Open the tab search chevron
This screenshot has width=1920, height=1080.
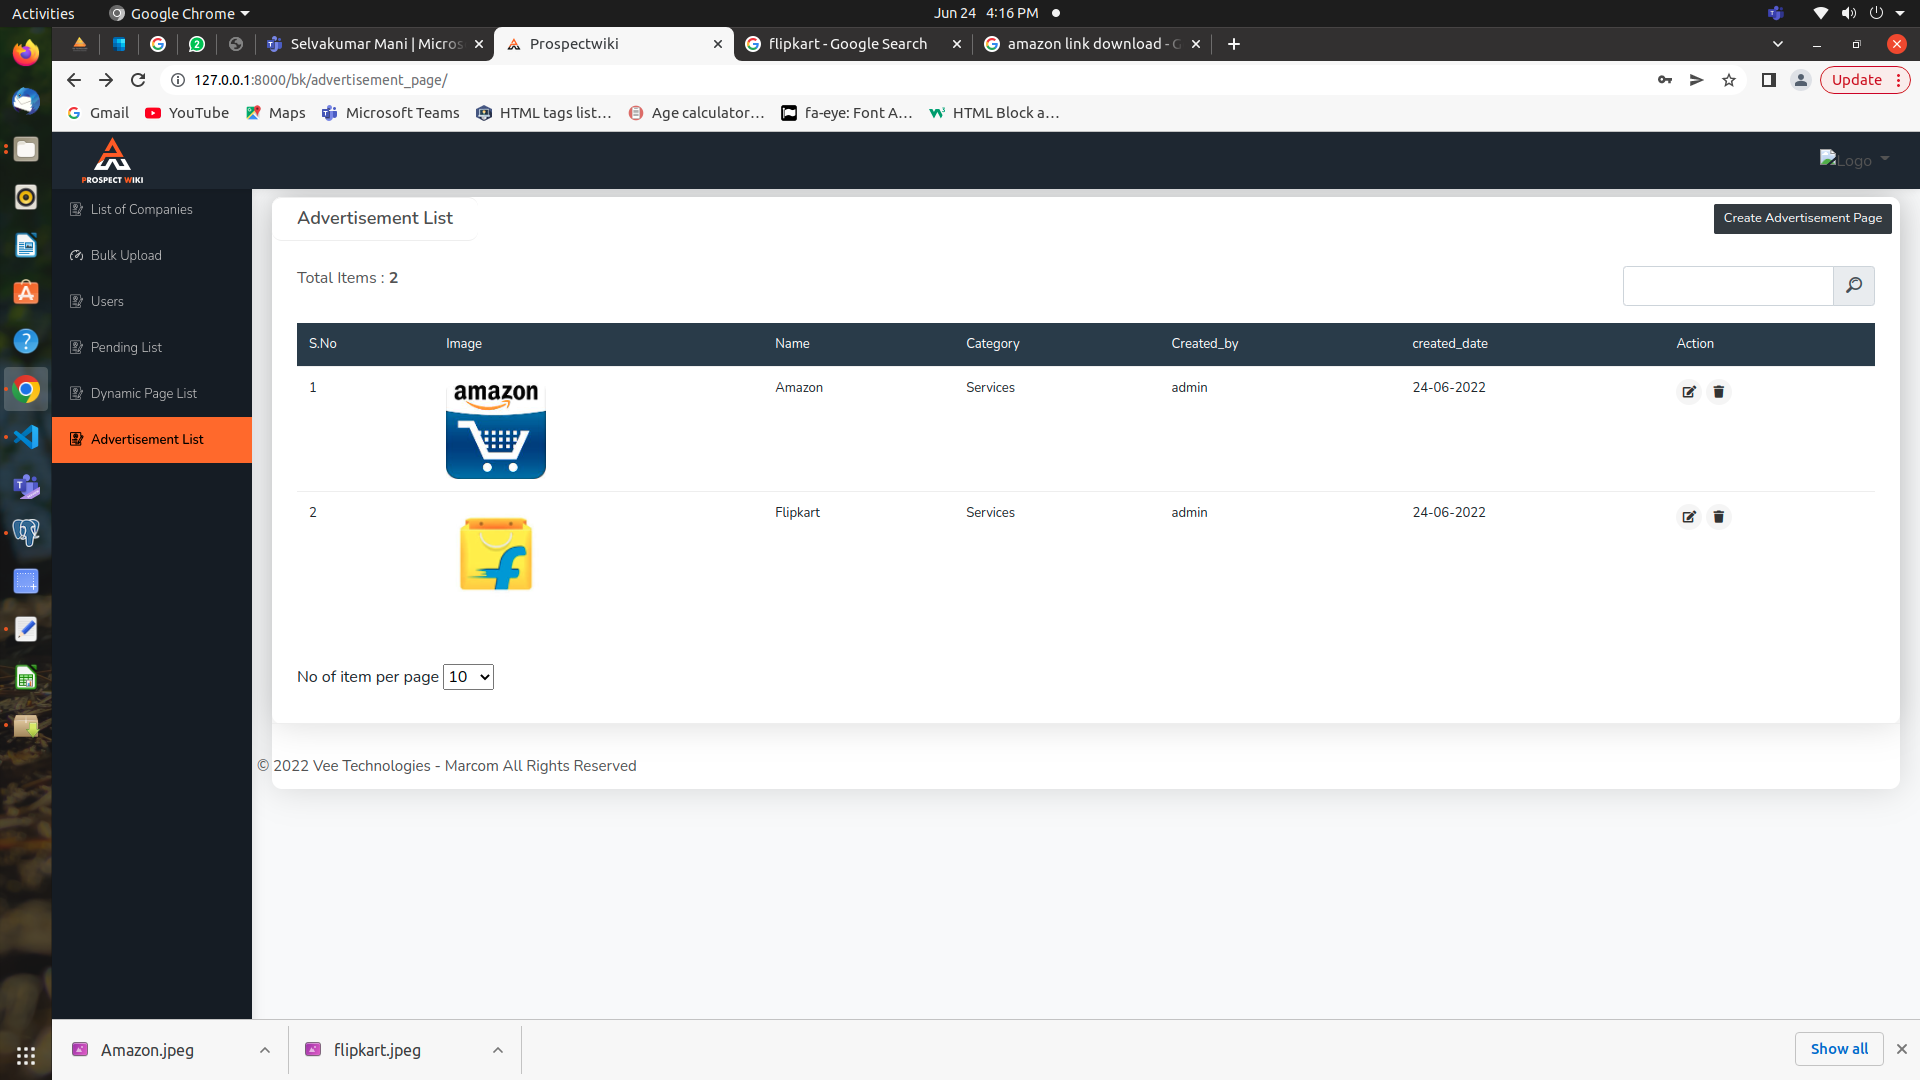point(1778,44)
